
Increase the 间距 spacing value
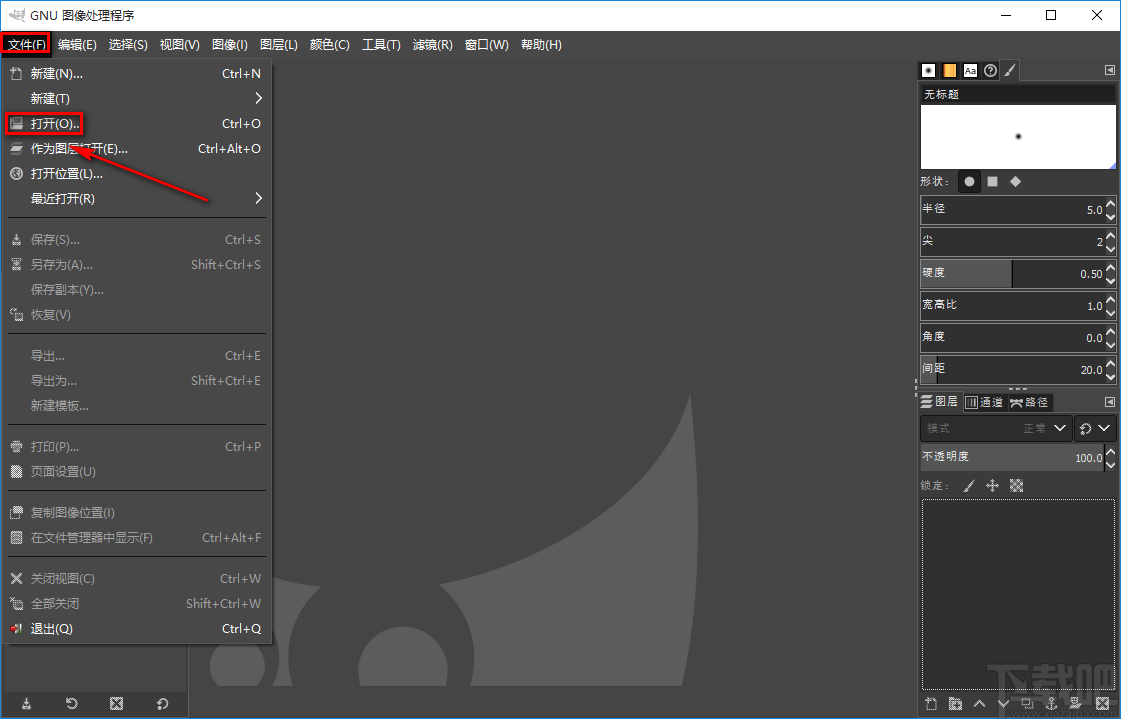(1110, 365)
